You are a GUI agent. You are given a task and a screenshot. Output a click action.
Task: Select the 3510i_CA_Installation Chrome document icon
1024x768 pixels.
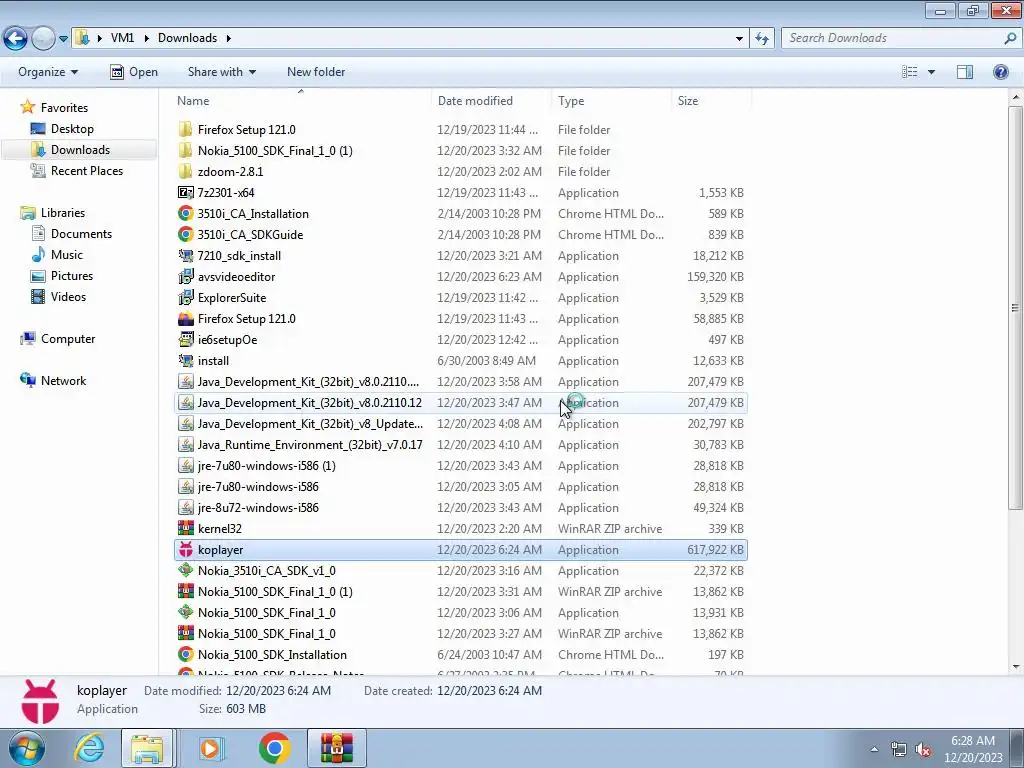coord(185,214)
